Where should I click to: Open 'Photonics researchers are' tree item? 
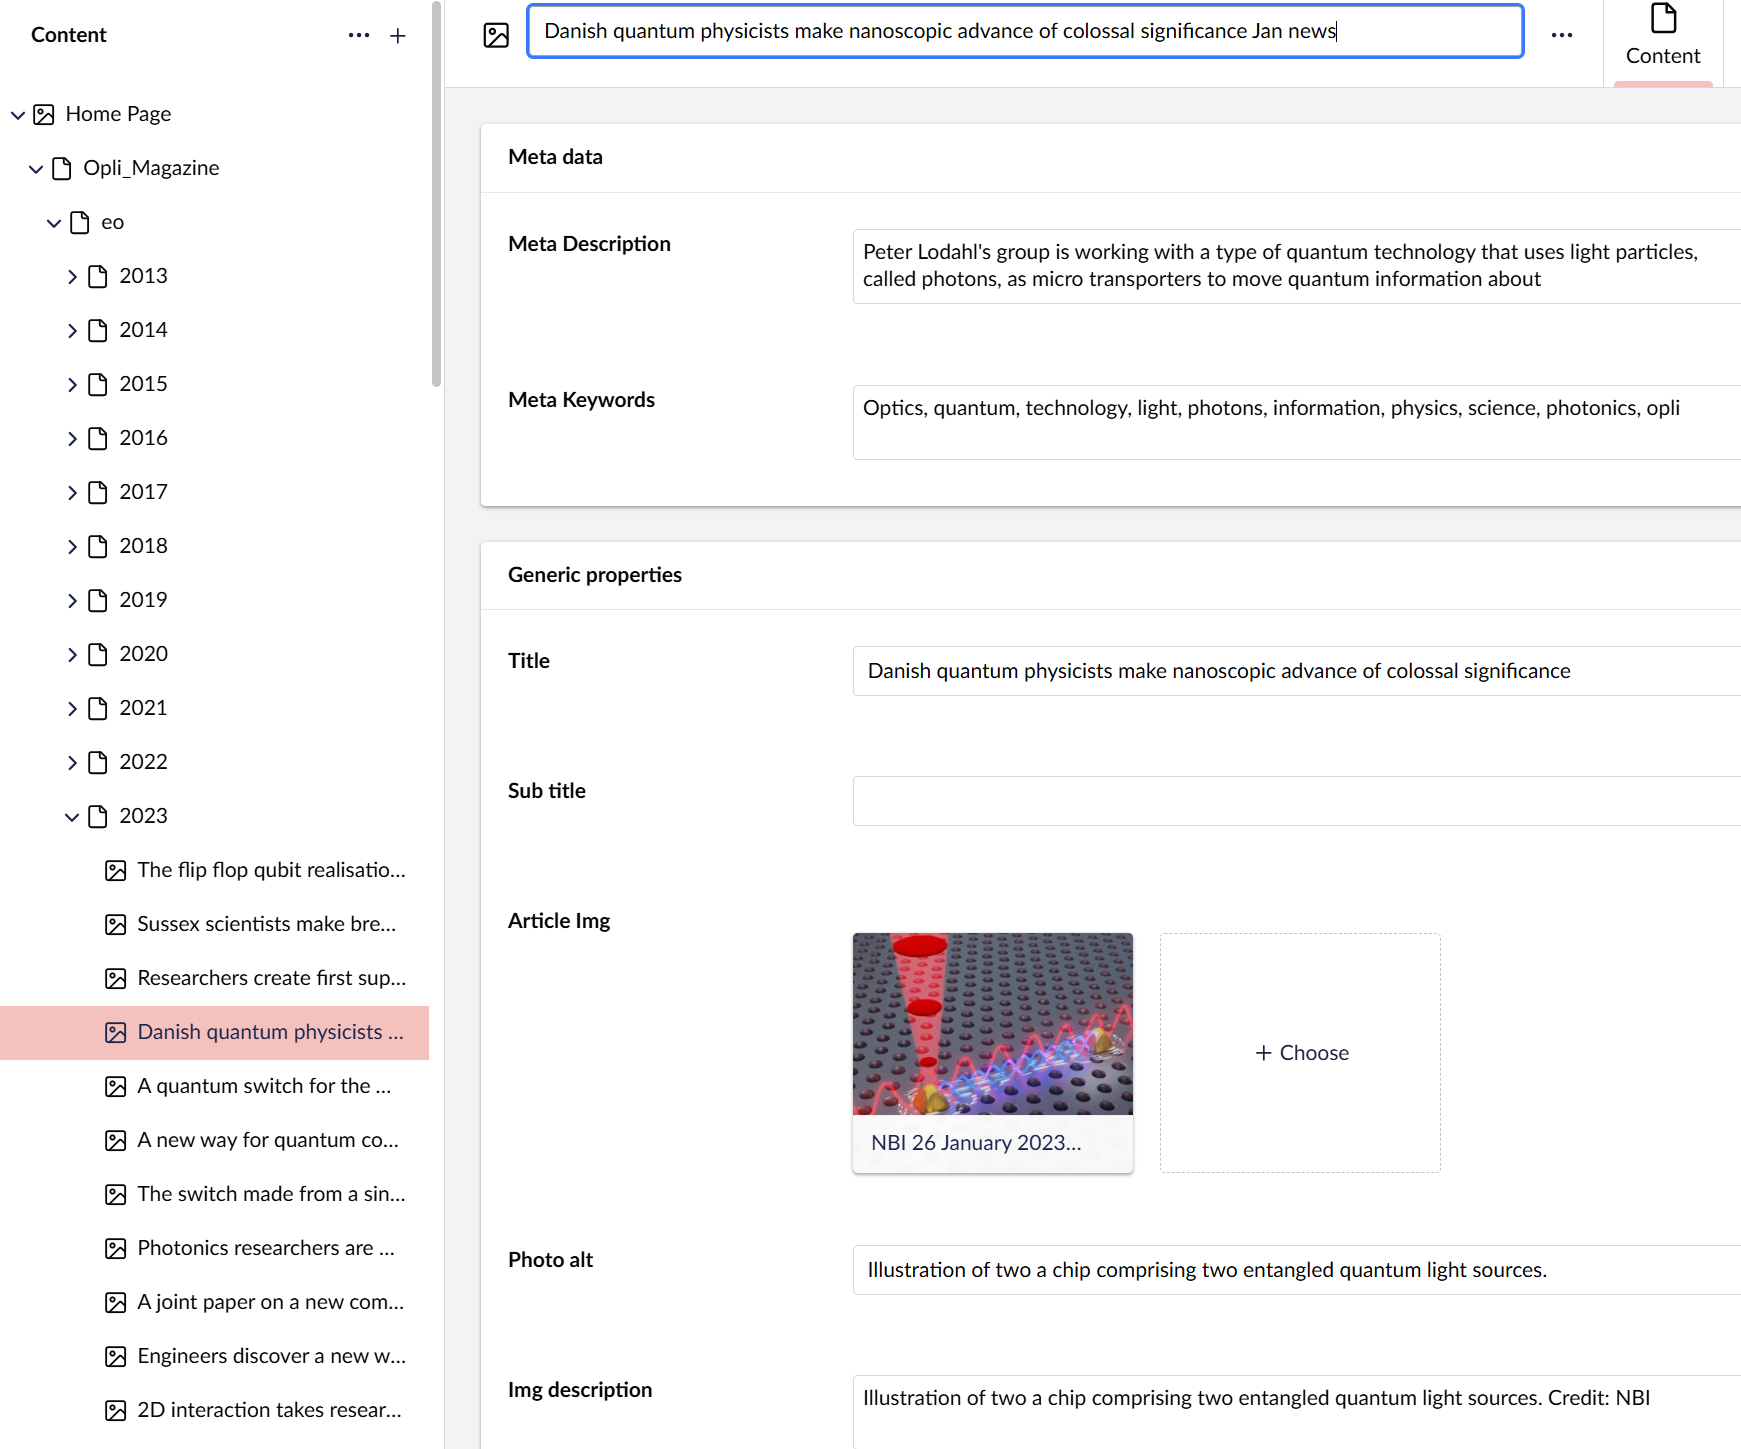tap(266, 1248)
